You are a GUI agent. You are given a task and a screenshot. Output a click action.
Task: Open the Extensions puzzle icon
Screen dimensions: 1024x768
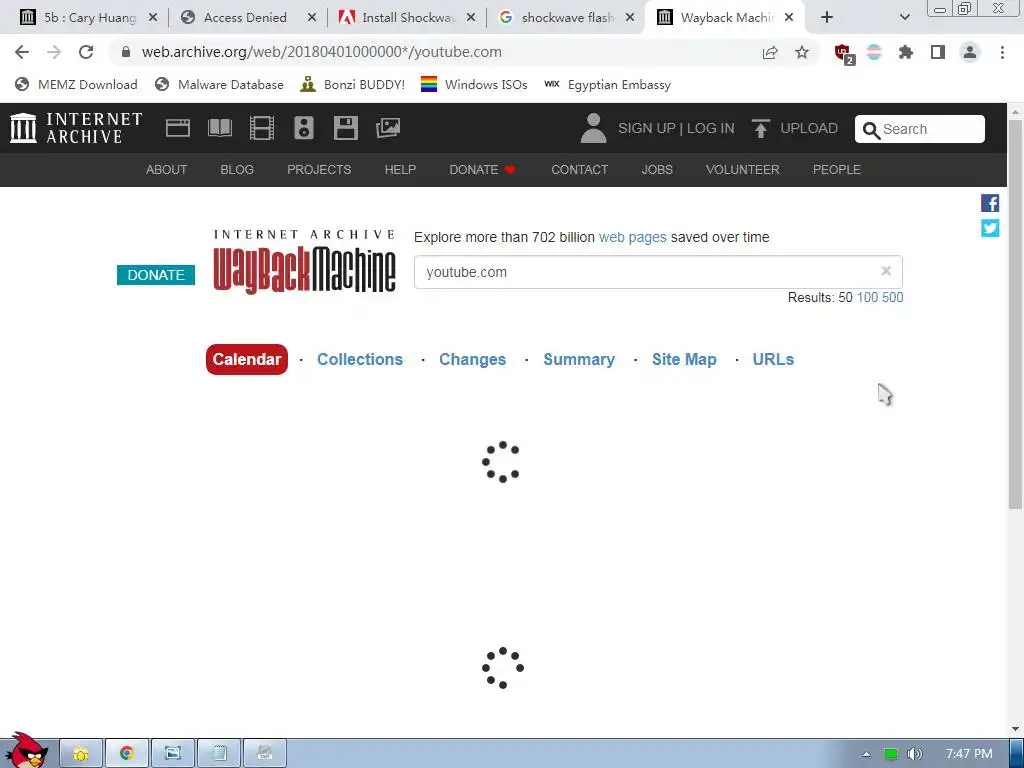pyautogui.click(x=906, y=52)
